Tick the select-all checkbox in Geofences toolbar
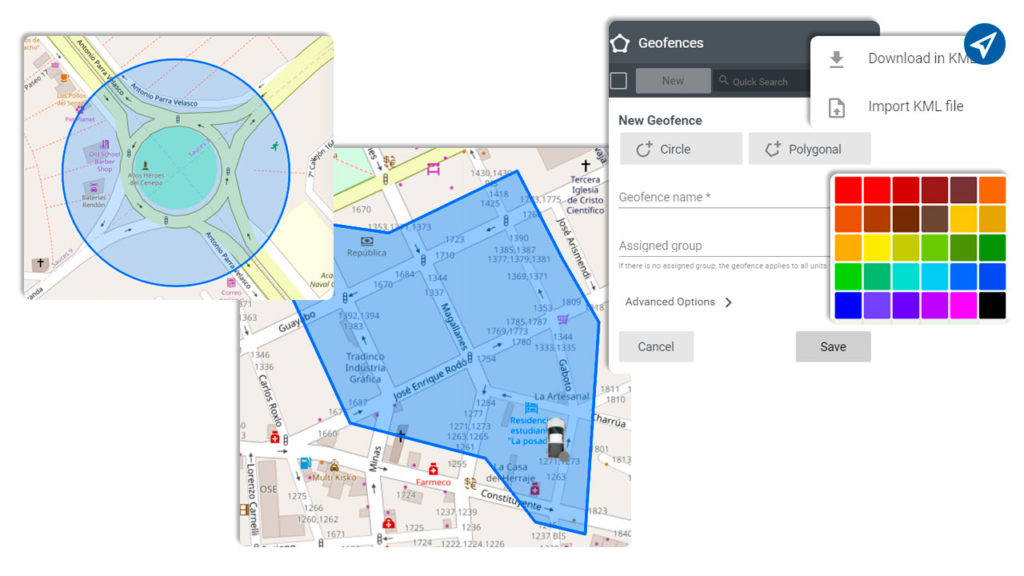Viewport: 1024px width, 576px height. click(618, 81)
